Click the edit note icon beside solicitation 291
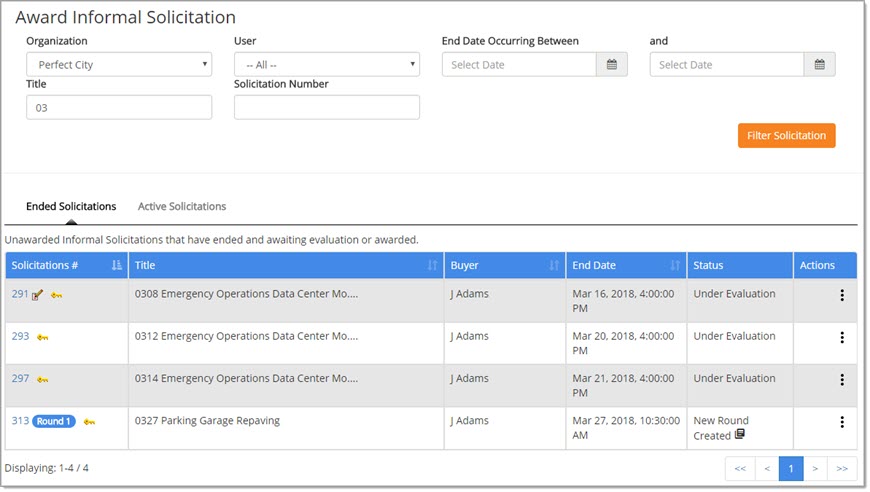The height and width of the screenshot is (492, 870). [38, 295]
